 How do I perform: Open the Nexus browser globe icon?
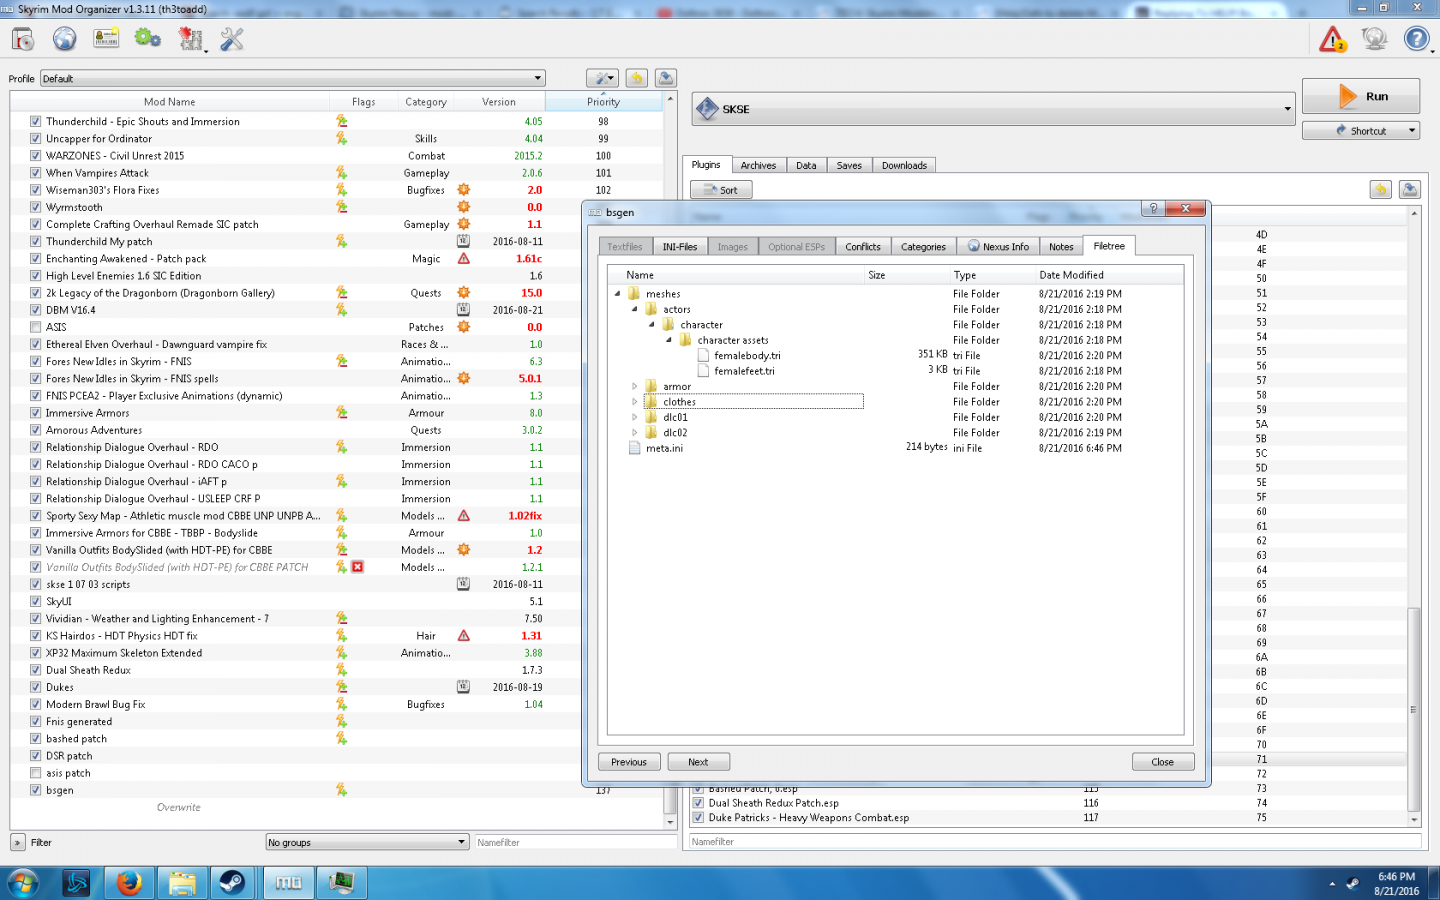64,39
